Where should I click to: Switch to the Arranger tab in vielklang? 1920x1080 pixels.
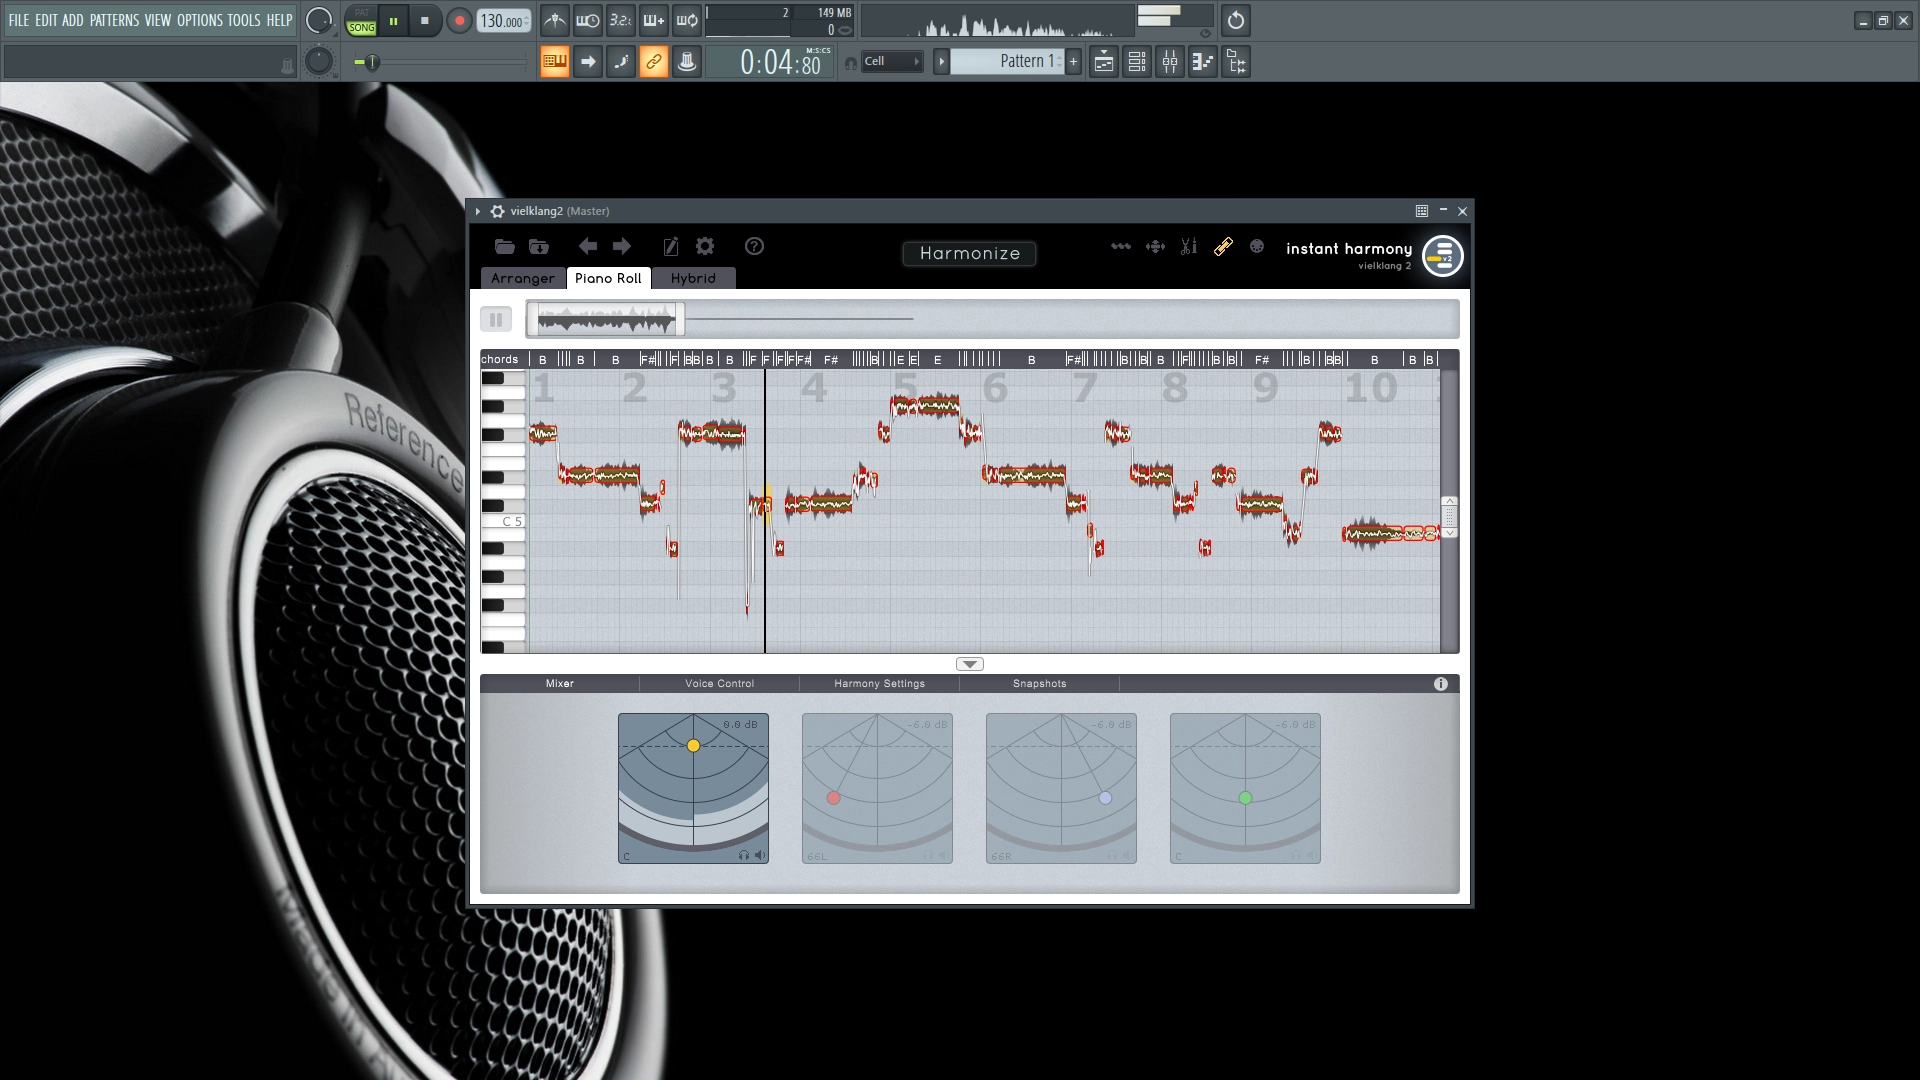pyautogui.click(x=522, y=278)
